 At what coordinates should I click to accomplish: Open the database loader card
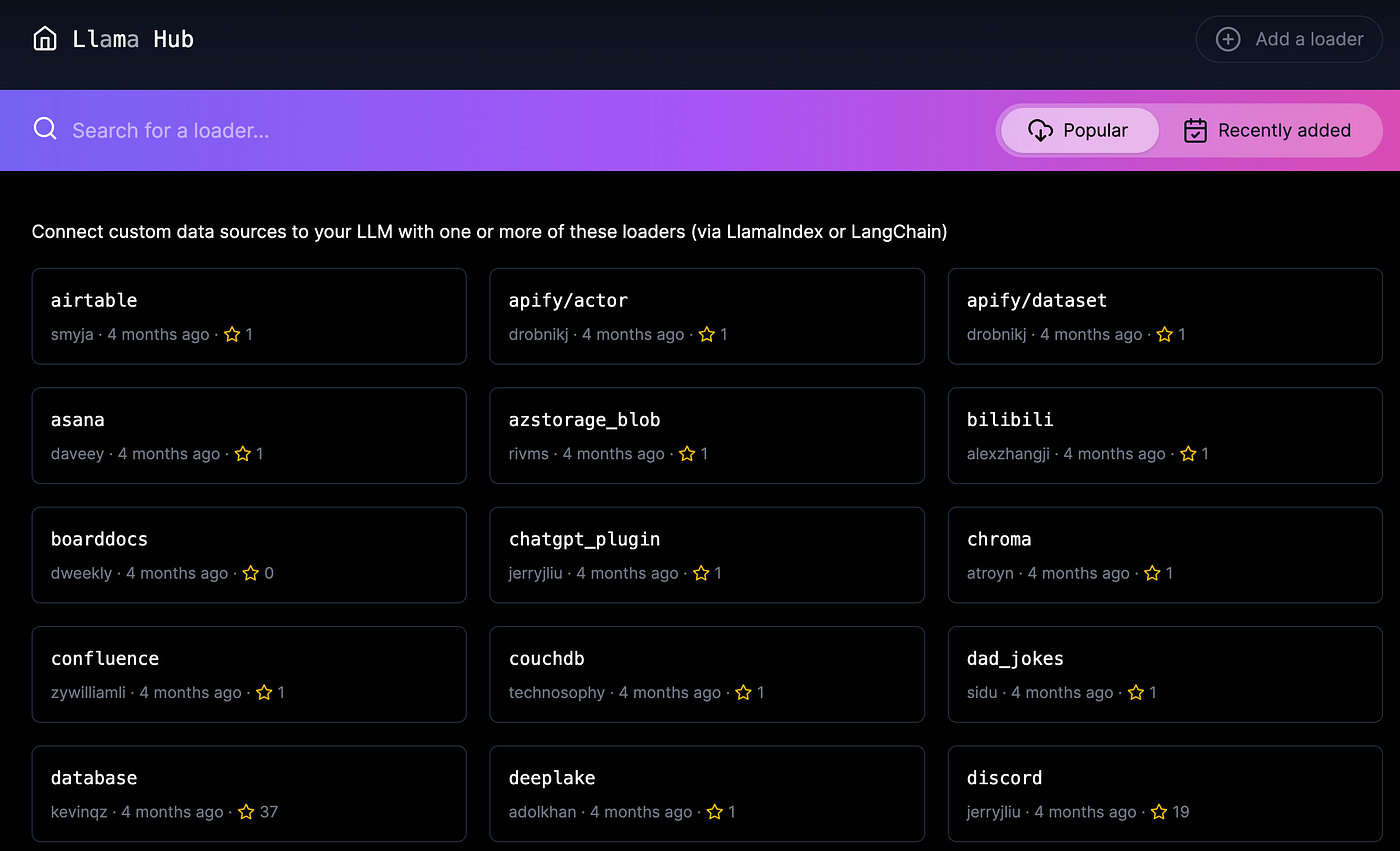[249, 794]
